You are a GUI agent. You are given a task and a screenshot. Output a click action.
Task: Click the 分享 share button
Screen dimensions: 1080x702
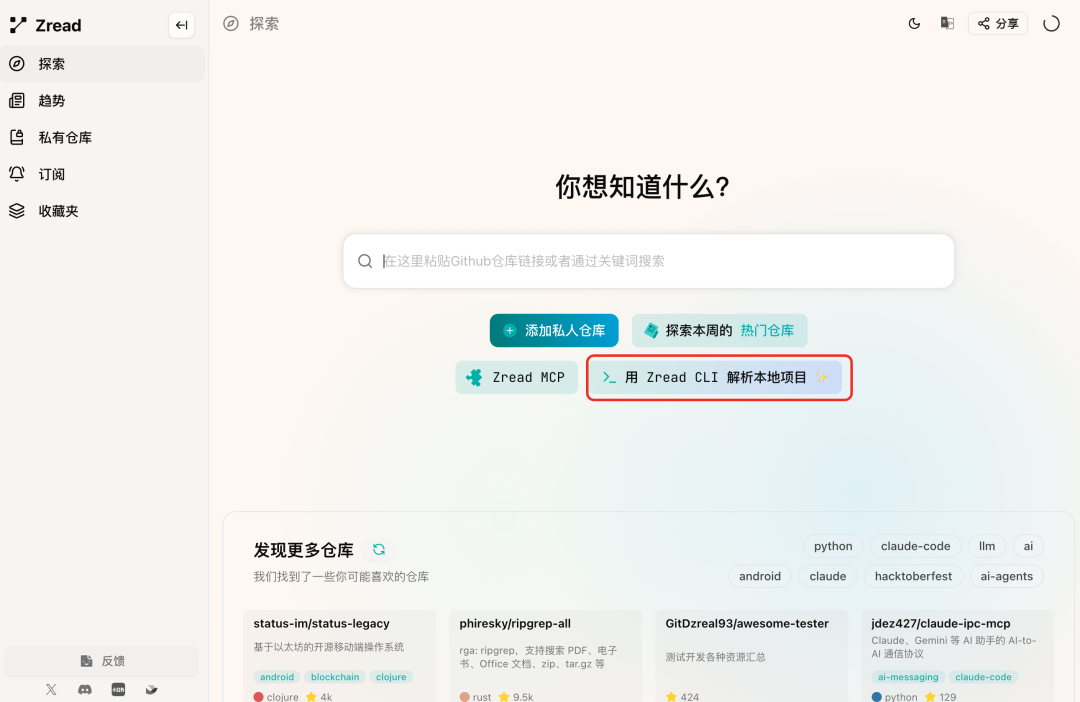pos(998,24)
